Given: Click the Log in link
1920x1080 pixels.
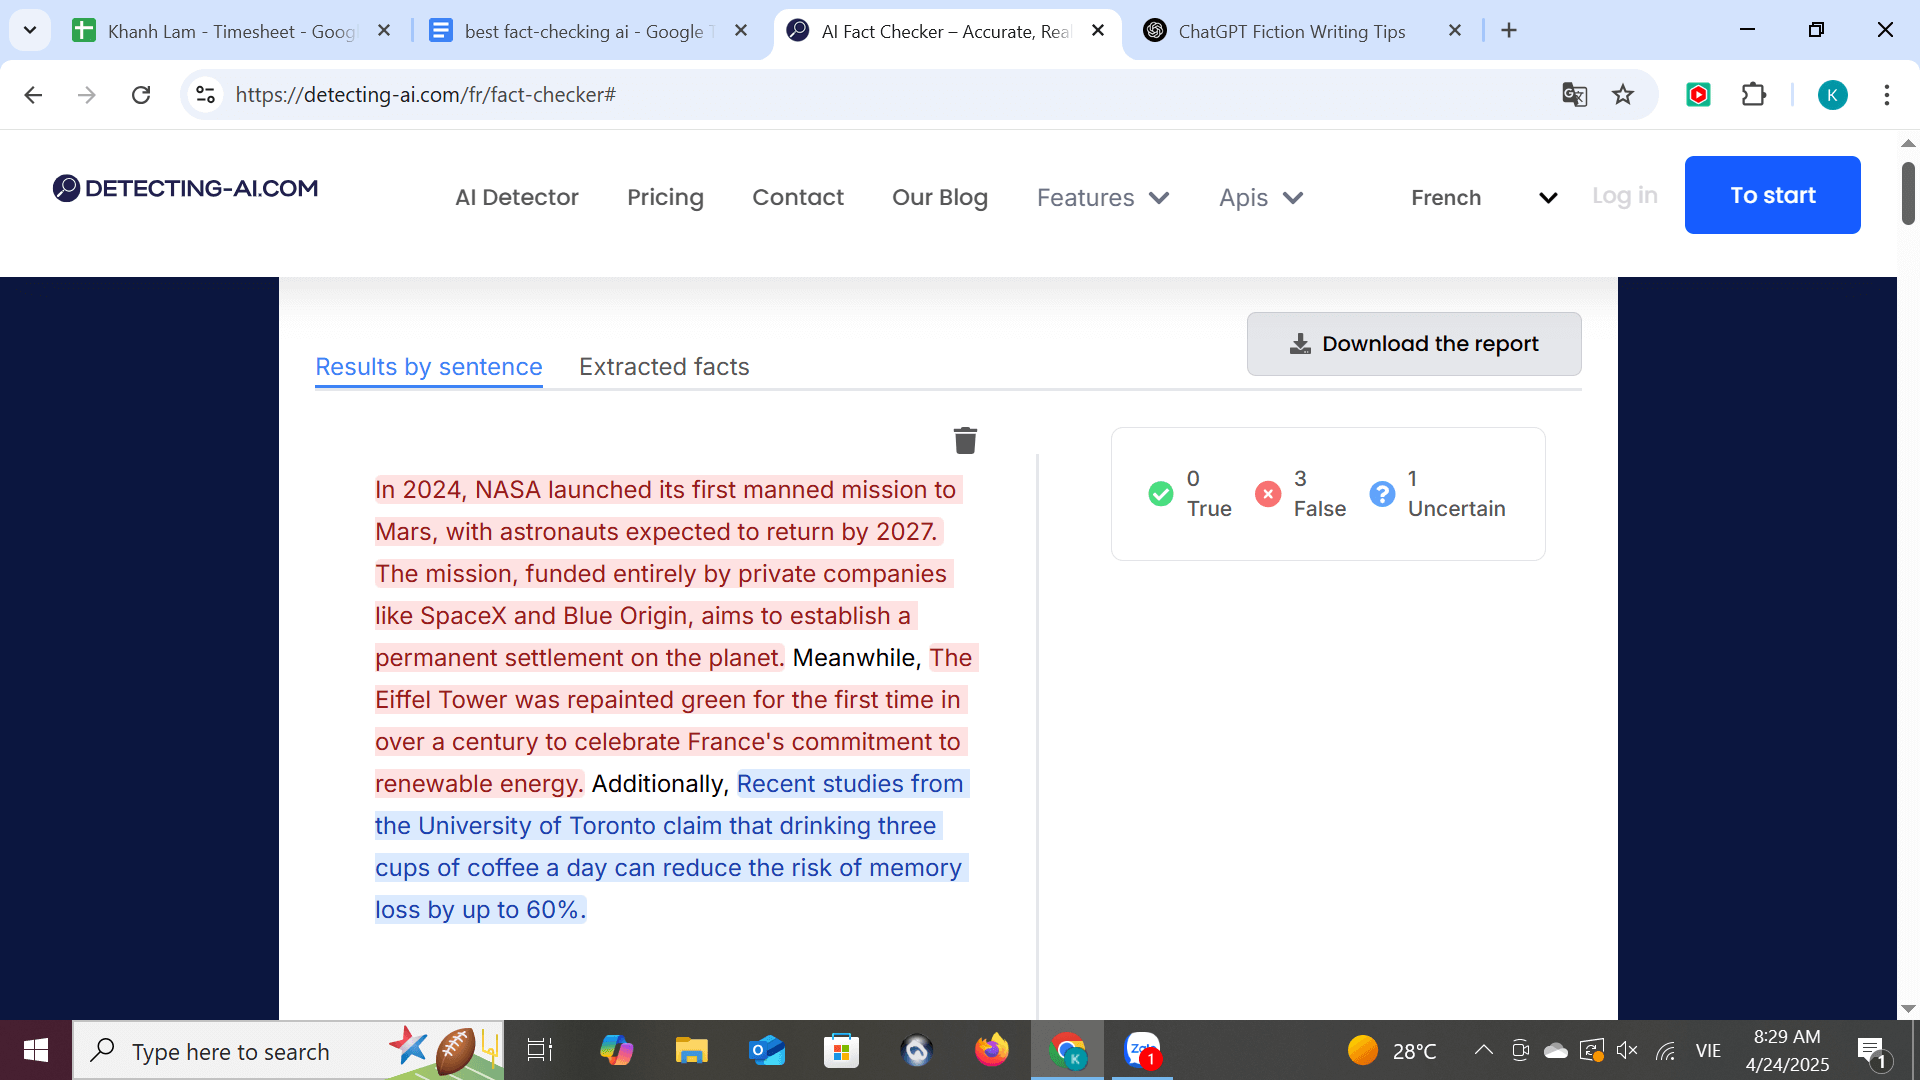Looking at the screenshot, I should (x=1625, y=196).
